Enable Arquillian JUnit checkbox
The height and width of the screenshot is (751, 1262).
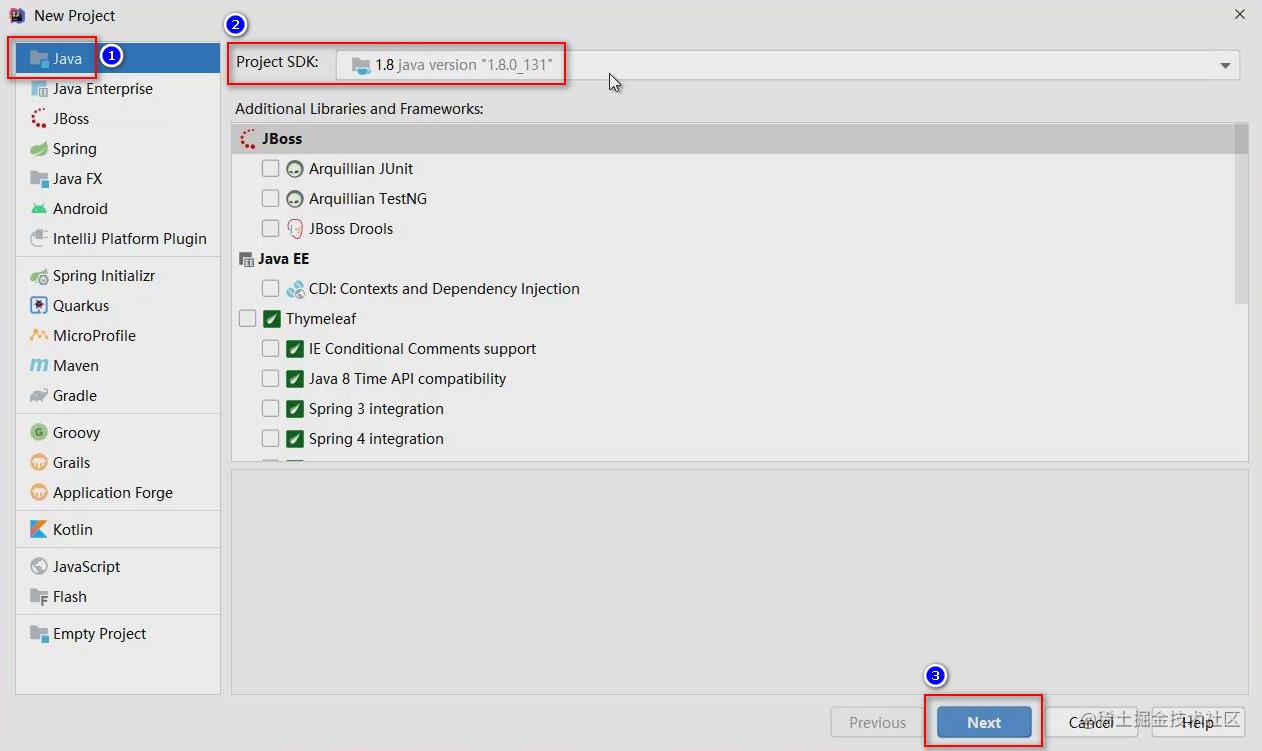[x=270, y=169]
